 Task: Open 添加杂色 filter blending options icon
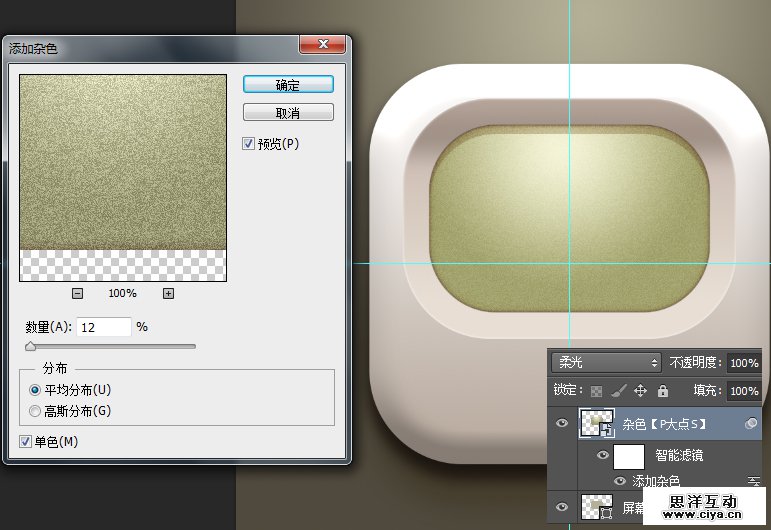pos(753,482)
